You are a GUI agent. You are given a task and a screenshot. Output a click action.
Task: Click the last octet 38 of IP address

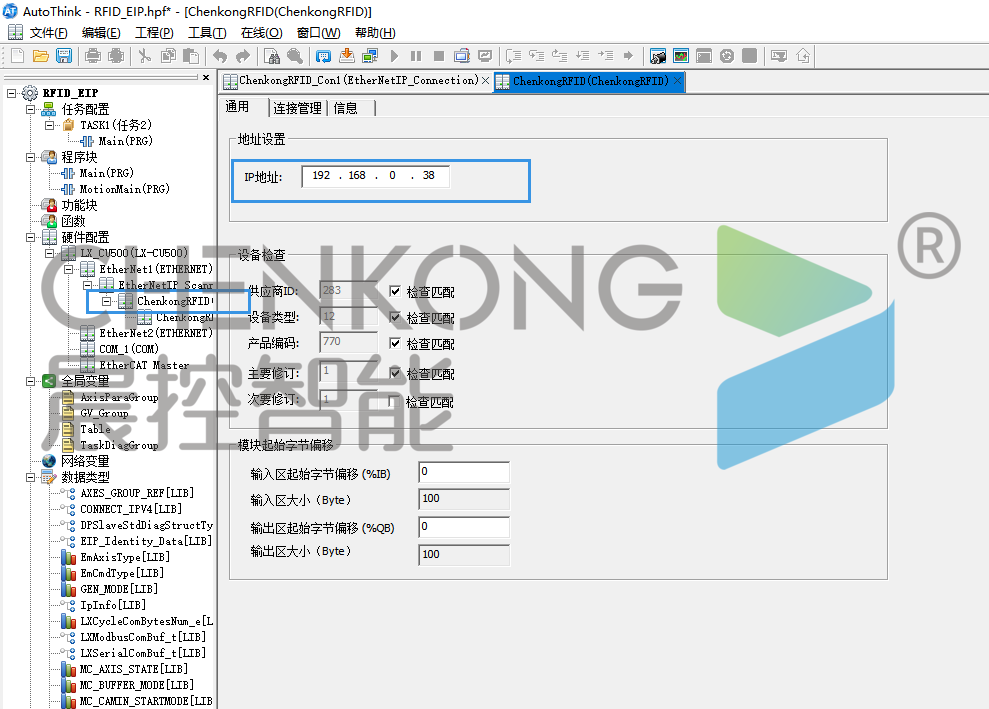(429, 175)
